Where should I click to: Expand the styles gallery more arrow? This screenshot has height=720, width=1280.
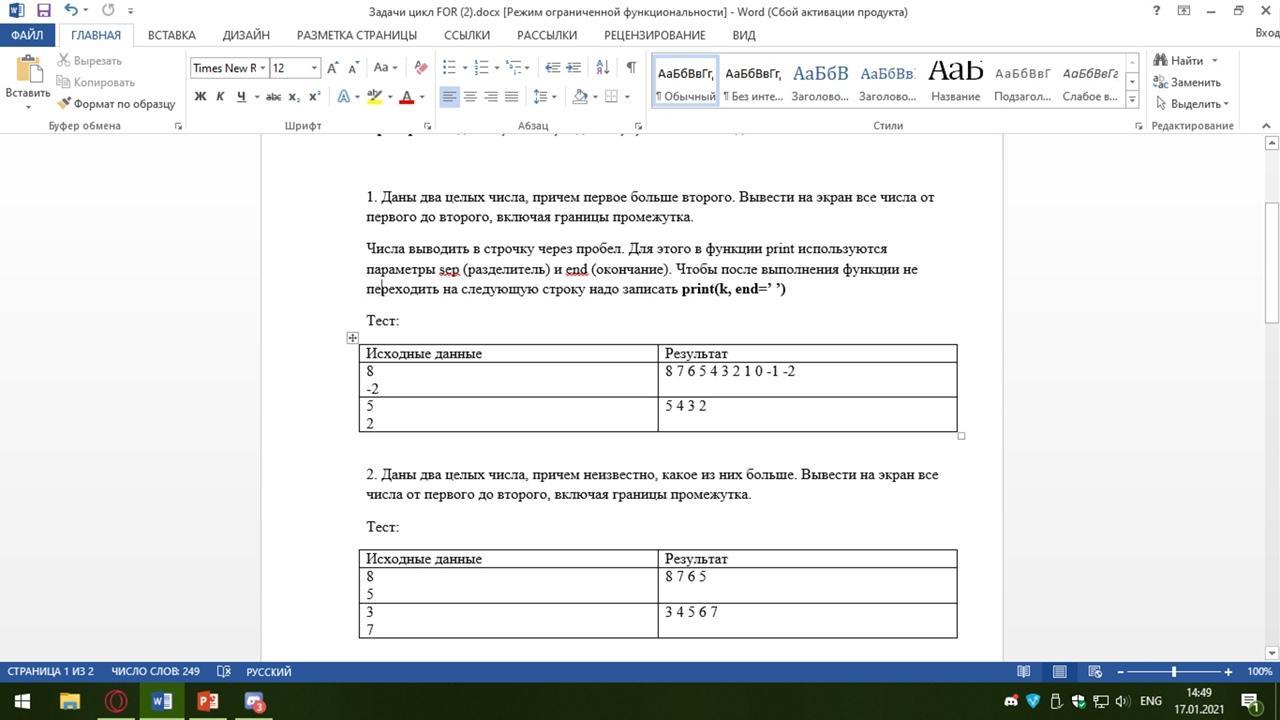(1132, 99)
